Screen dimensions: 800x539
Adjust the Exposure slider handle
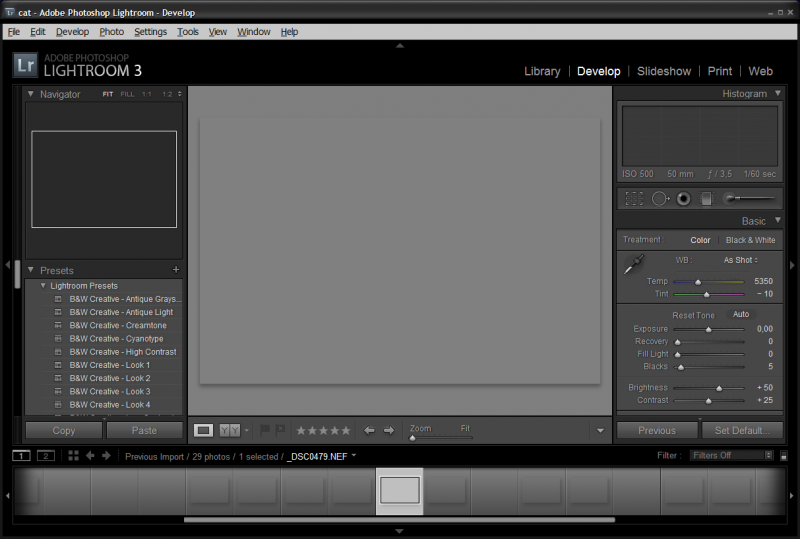tap(709, 330)
